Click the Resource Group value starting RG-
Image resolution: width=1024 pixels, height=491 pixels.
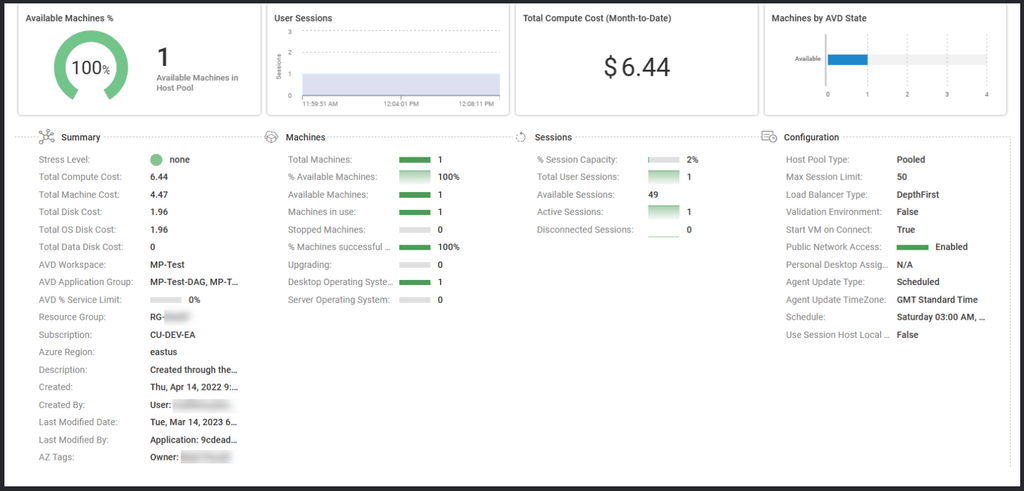[x=170, y=317]
